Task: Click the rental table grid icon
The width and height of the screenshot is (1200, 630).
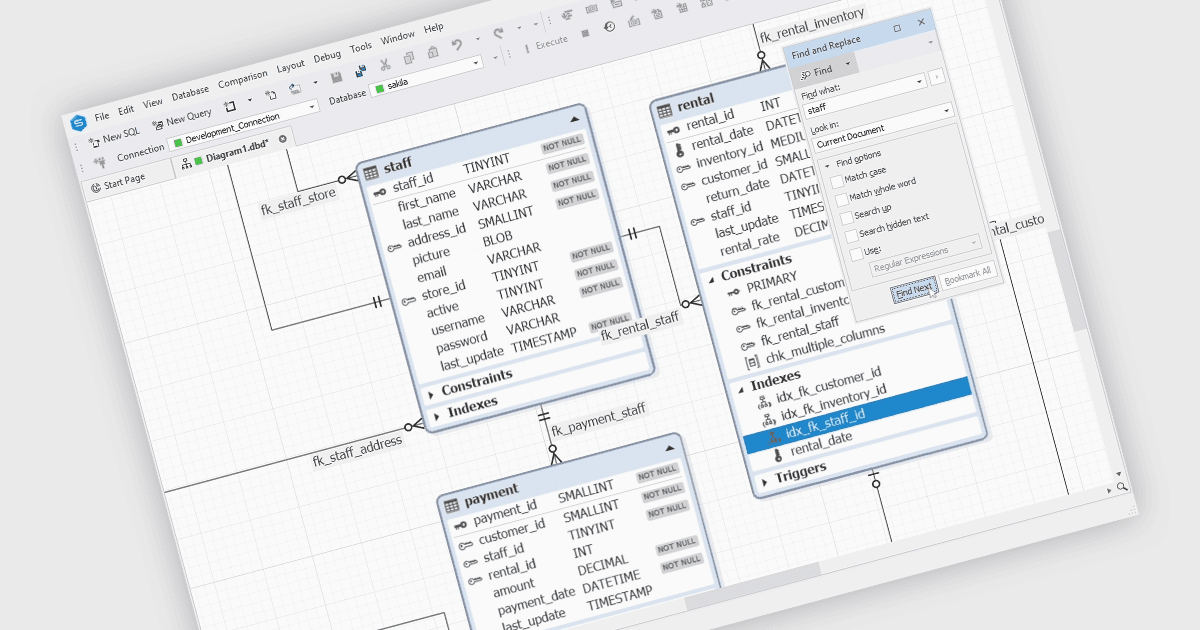Action: click(x=665, y=111)
